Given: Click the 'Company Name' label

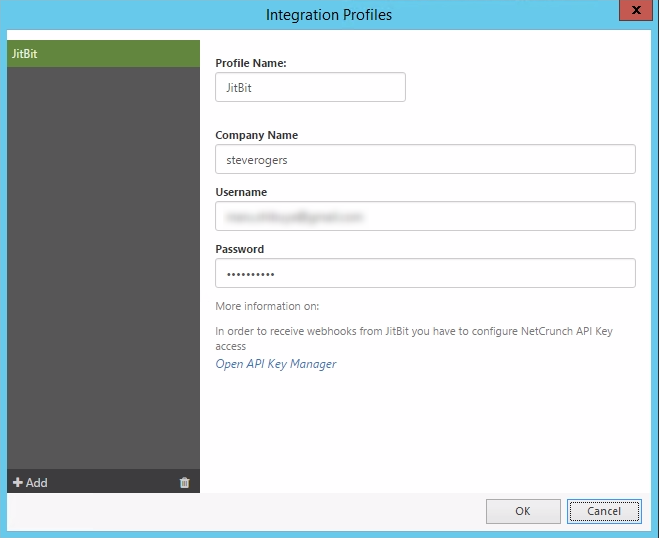Looking at the screenshot, I should pyautogui.click(x=256, y=135).
